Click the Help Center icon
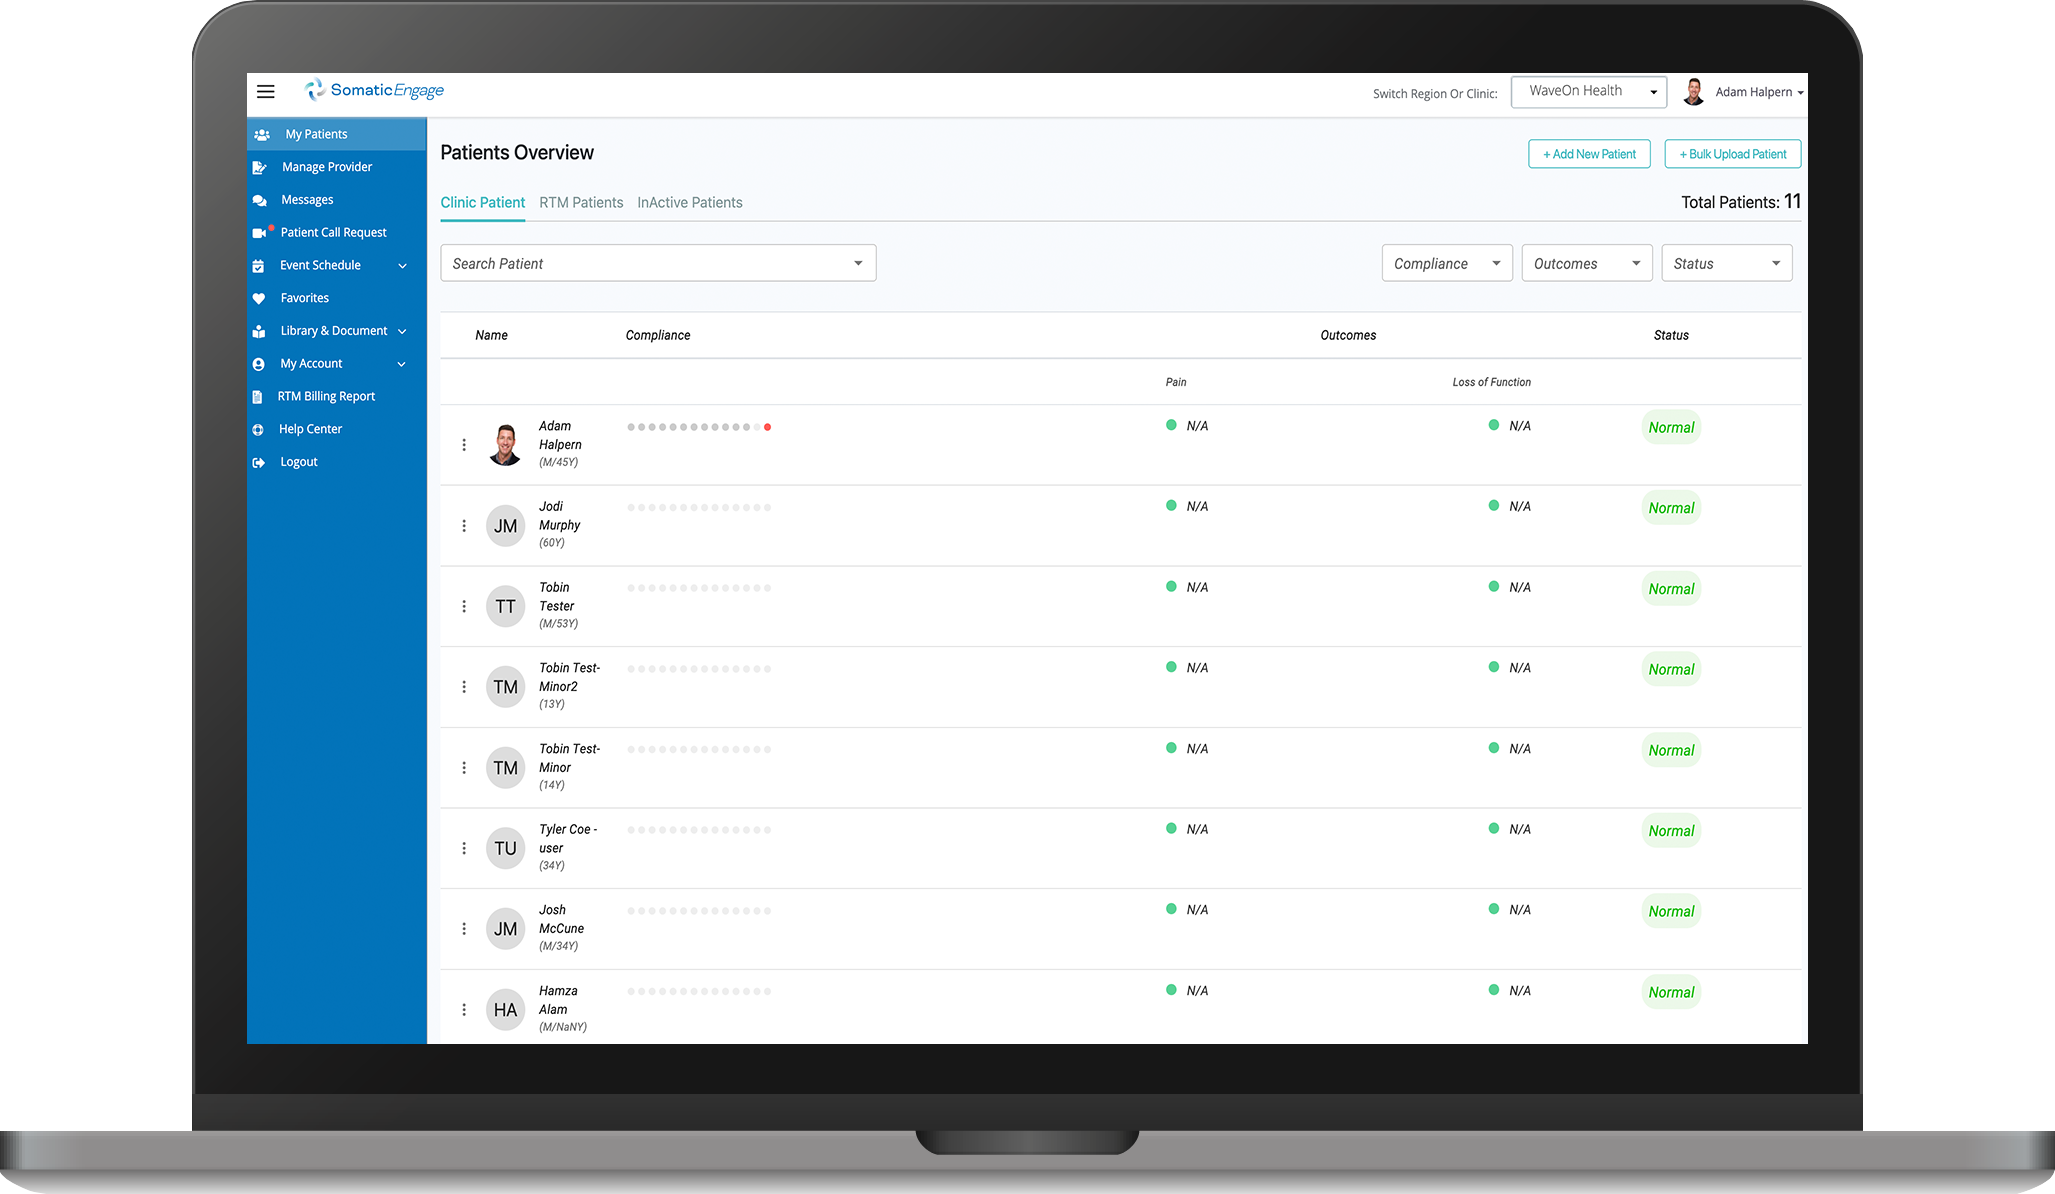The height and width of the screenshot is (1194, 2055). [258, 430]
